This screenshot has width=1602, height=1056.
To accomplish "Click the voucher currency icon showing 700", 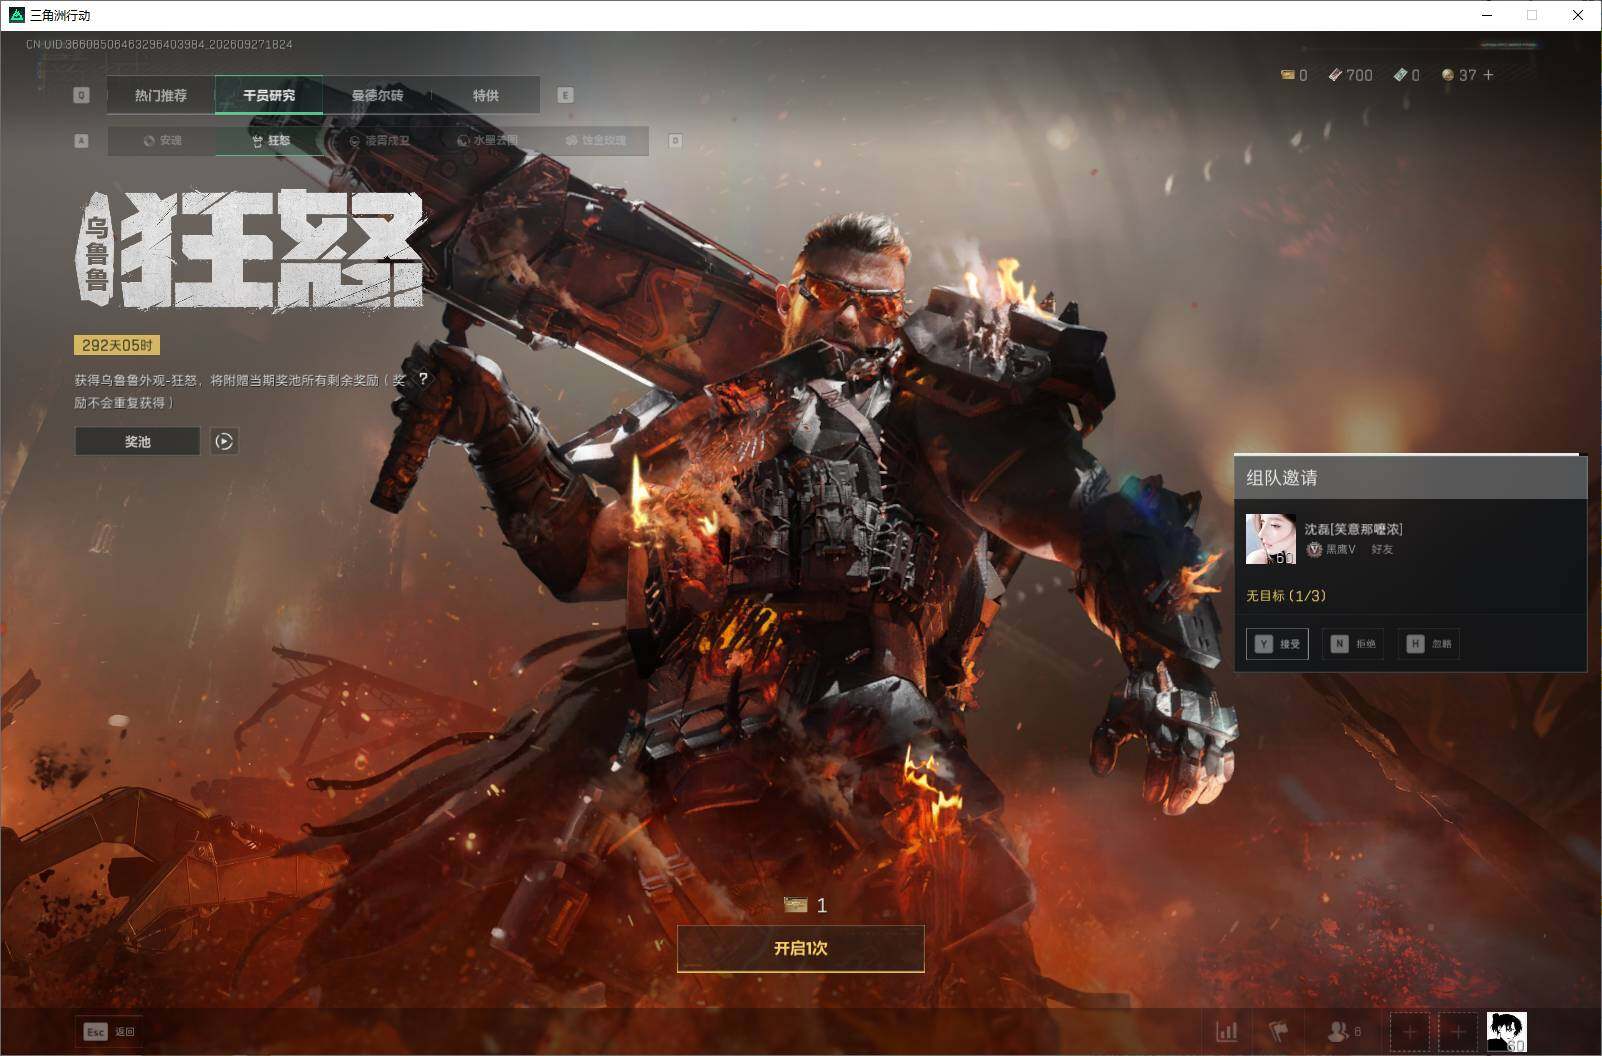I will (x=1335, y=75).
